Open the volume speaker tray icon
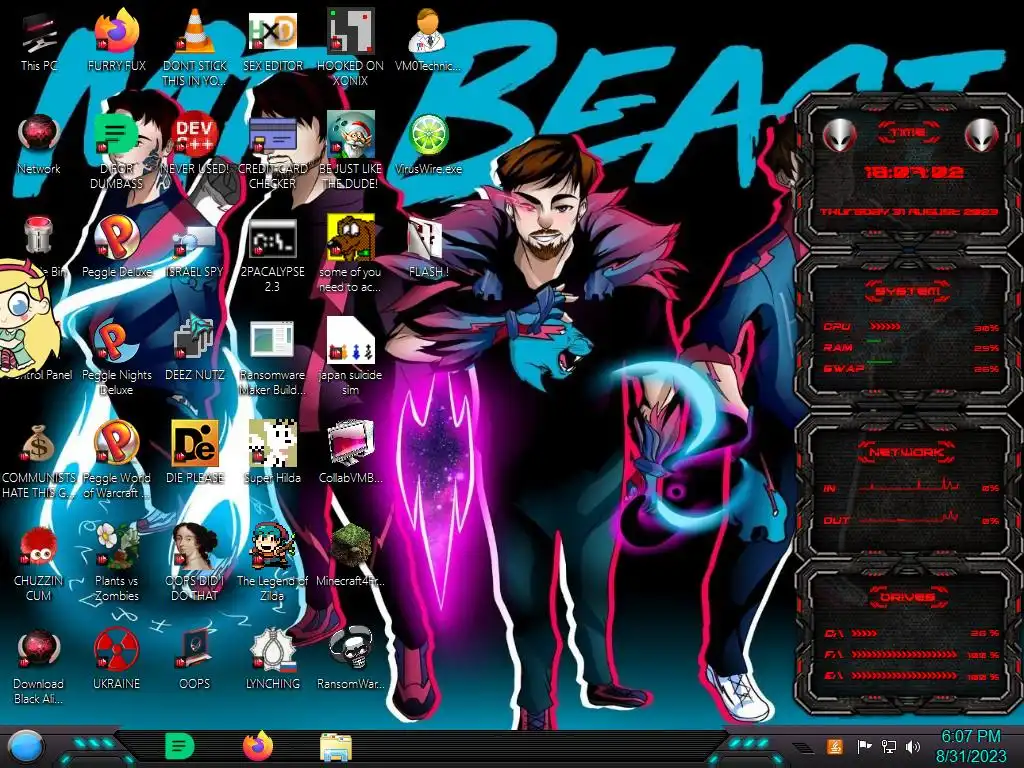Image resolution: width=1024 pixels, height=768 pixels. click(913, 746)
